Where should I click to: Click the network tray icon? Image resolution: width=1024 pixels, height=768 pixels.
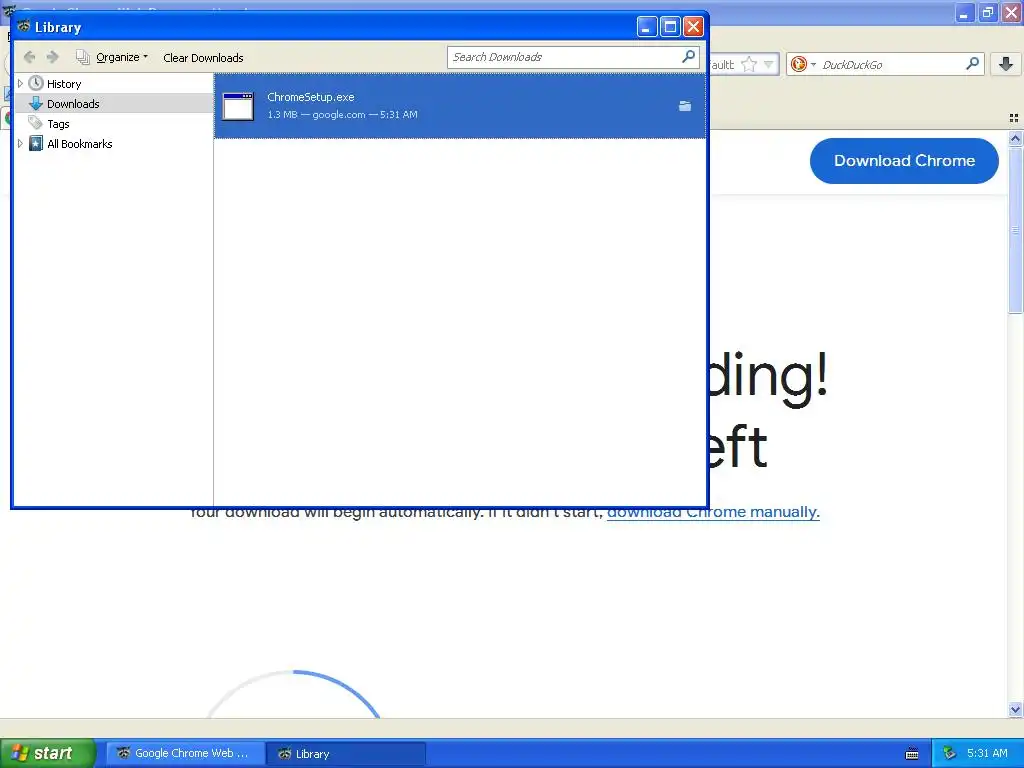pyautogui.click(x=950, y=754)
